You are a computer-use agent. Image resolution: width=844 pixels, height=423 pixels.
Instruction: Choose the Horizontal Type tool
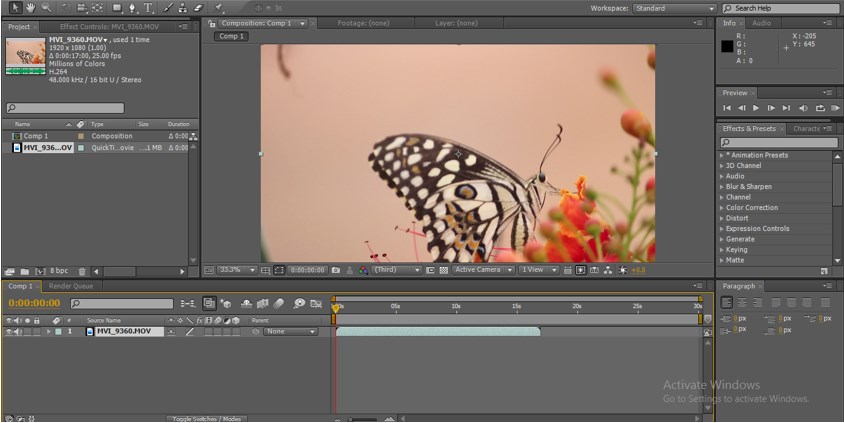tap(148, 8)
